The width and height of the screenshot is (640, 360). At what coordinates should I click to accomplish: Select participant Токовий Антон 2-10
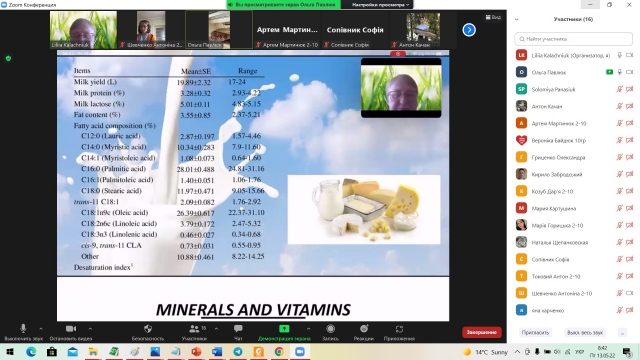573,276
